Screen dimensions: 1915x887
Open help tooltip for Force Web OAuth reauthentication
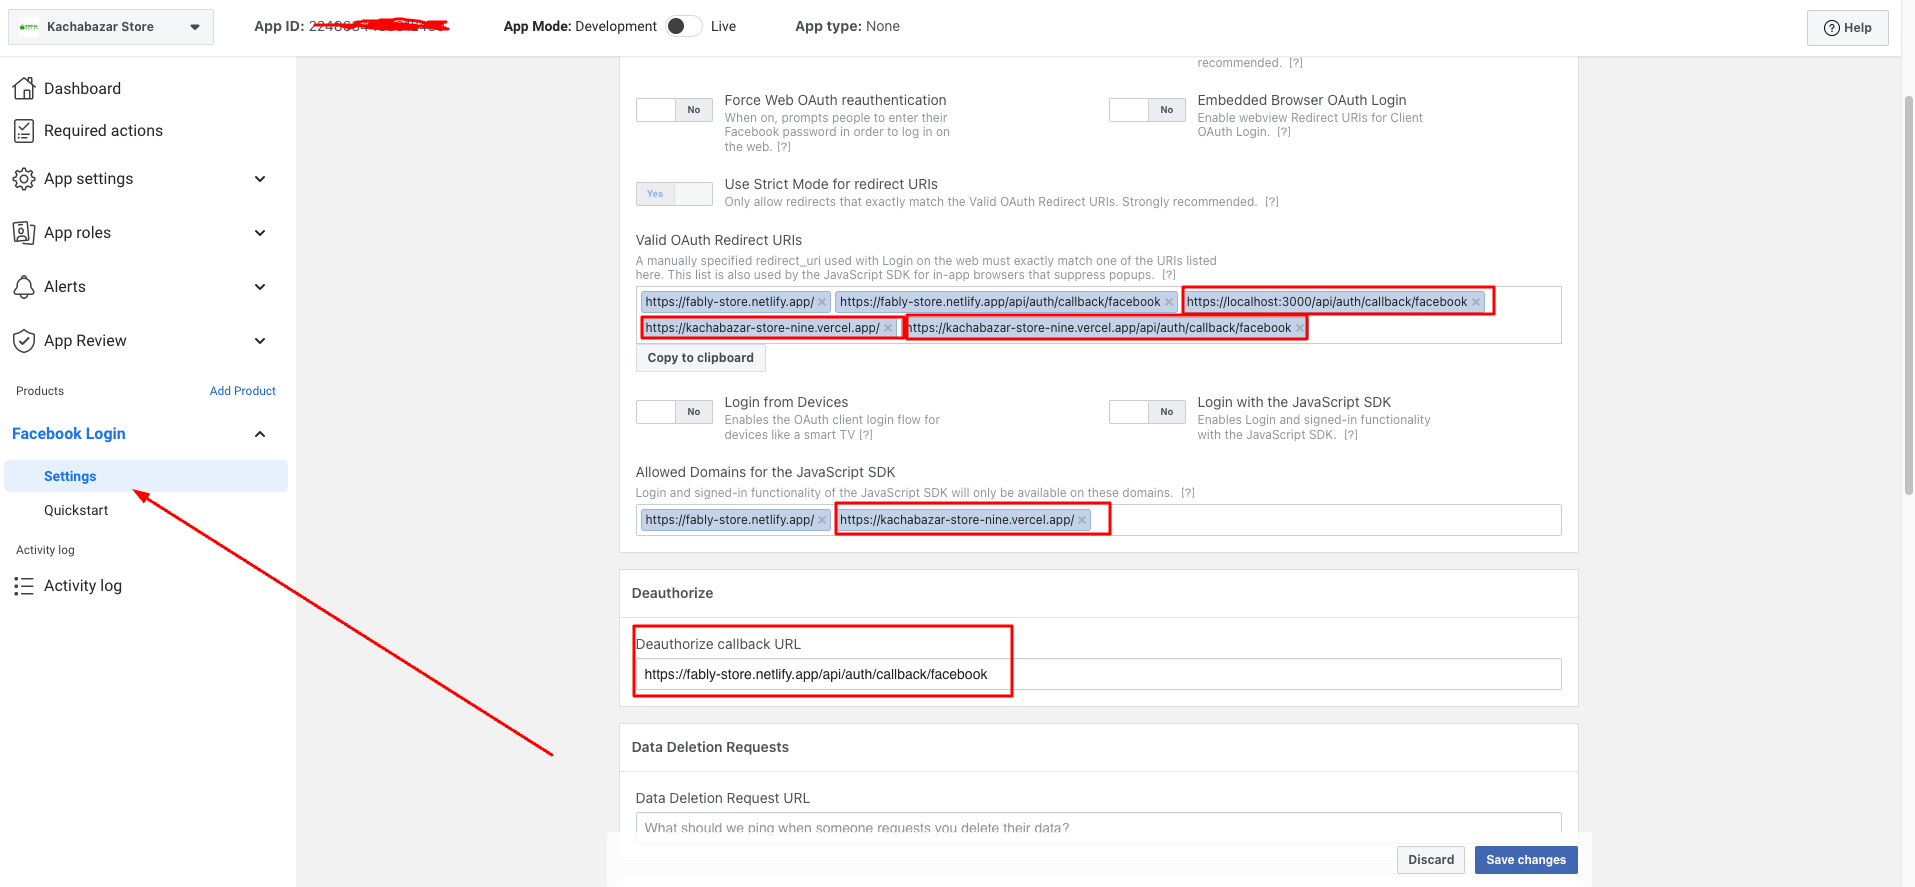(x=784, y=147)
